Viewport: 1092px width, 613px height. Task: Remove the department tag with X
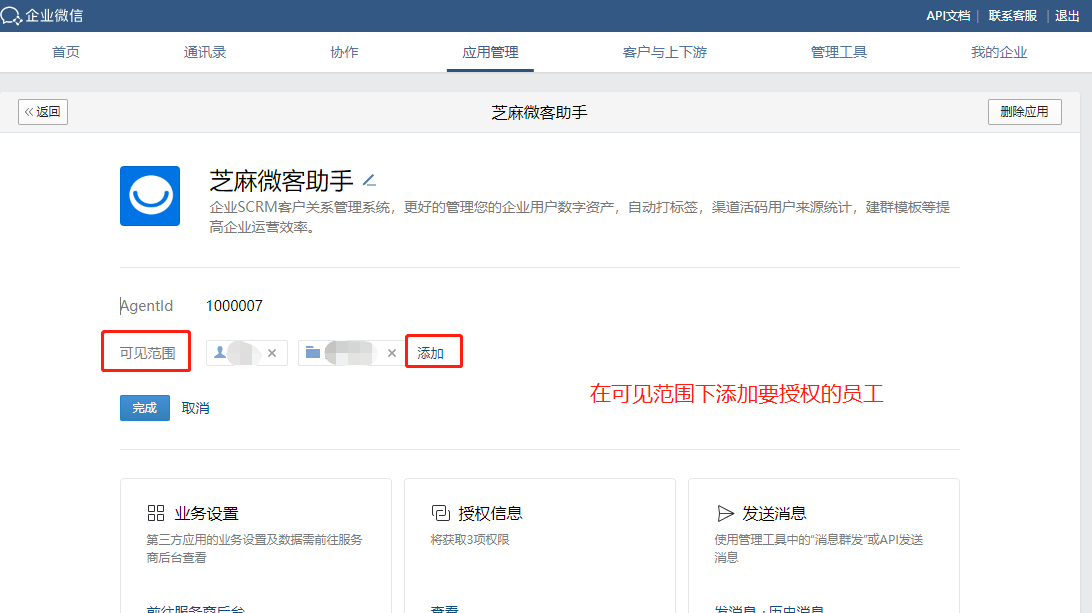pos(392,353)
